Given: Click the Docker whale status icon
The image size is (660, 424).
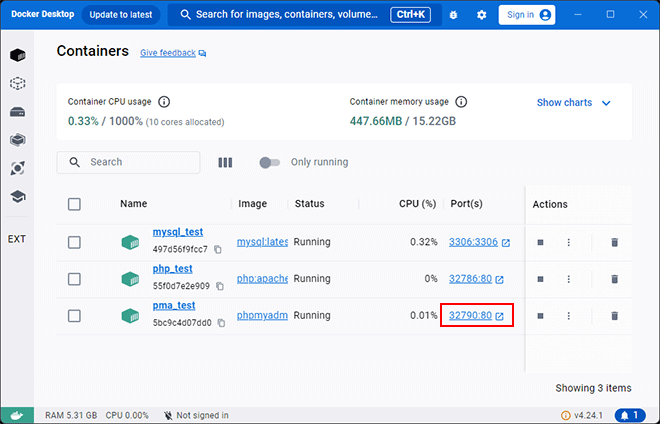Looking at the screenshot, I should [x=17, y=416].
